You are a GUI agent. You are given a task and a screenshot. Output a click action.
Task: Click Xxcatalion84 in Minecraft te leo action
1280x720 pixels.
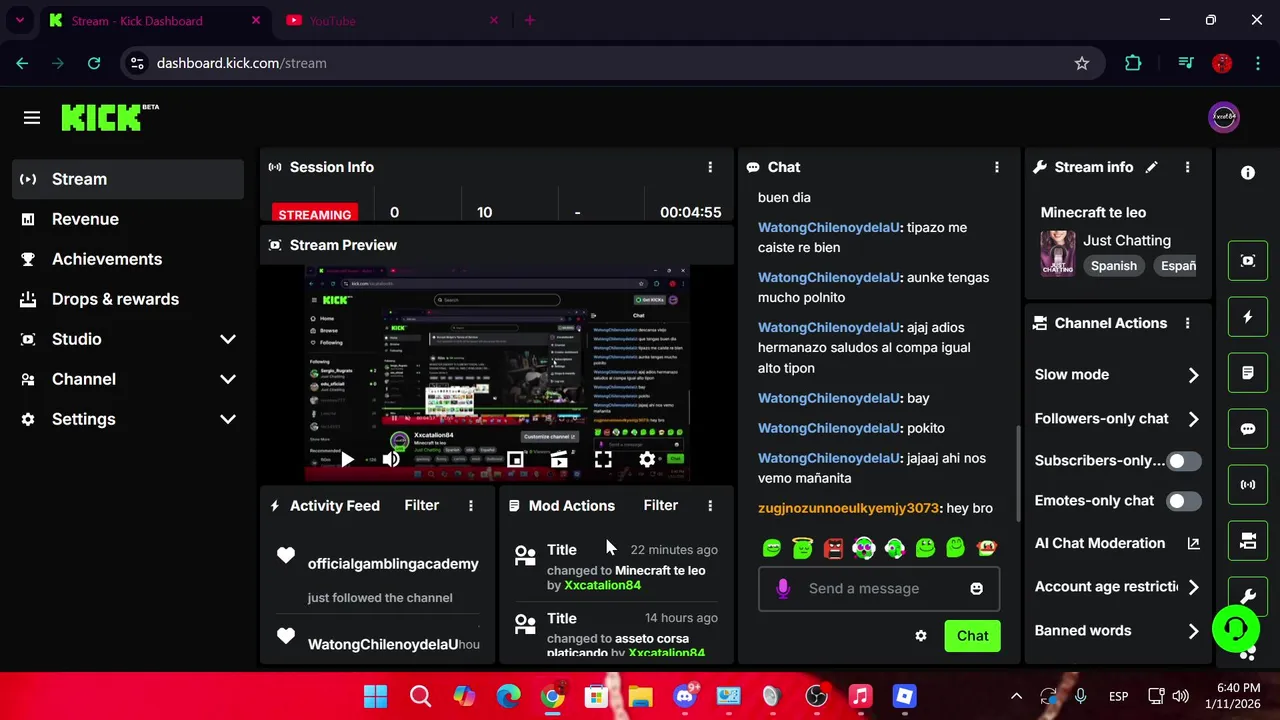(602, 585)
